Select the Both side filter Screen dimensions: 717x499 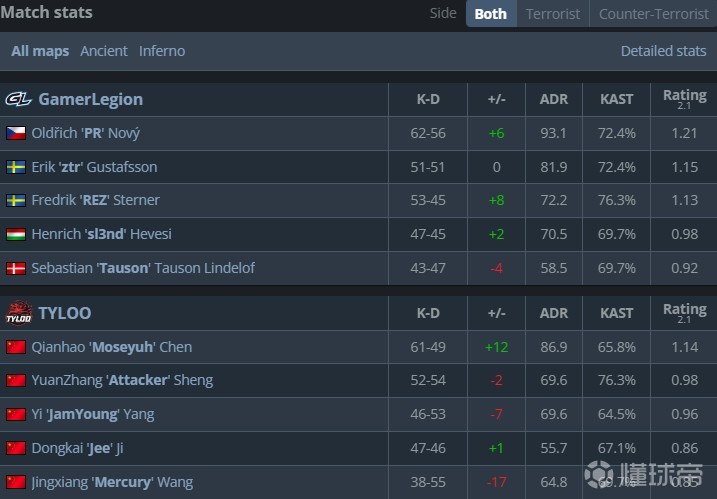coord(490,14)
